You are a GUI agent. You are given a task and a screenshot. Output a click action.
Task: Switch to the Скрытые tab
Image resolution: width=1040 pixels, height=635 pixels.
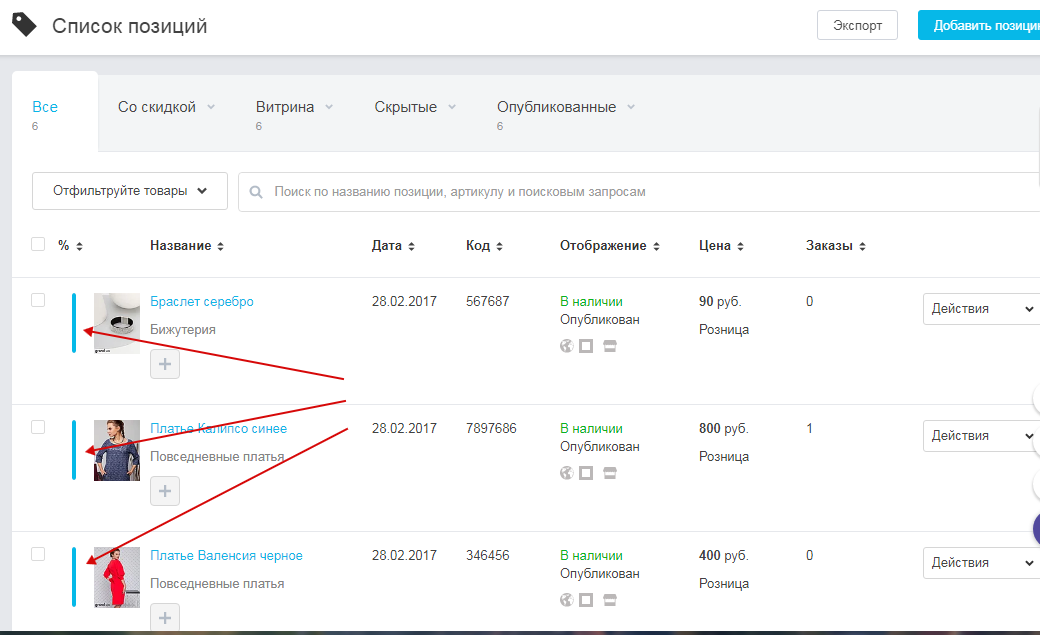405,107
